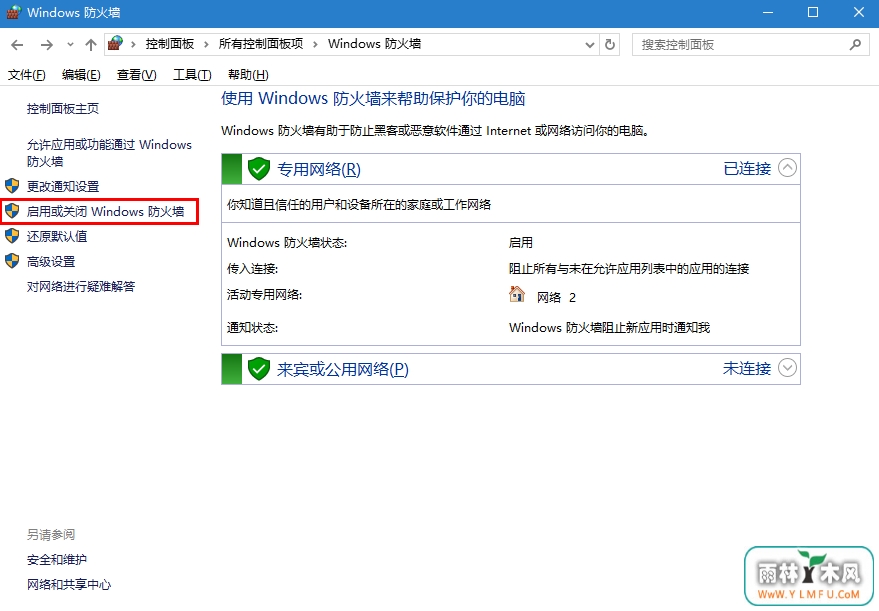The width and height of the screenshot is (879, 611).
Task: Close the Windows 防火墙 window
Action: 859,12
